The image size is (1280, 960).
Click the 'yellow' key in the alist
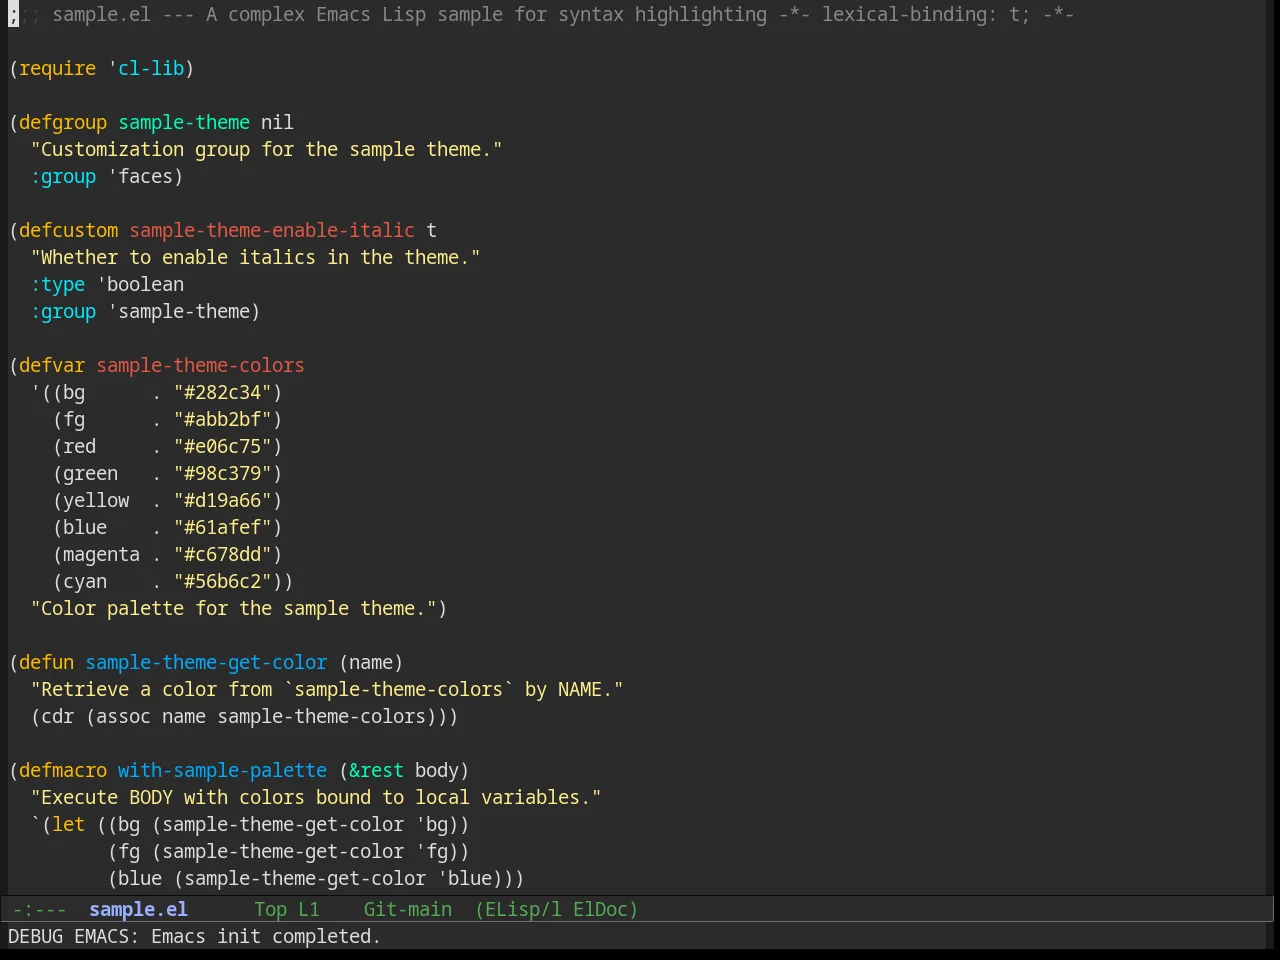[x=96, y=500]
